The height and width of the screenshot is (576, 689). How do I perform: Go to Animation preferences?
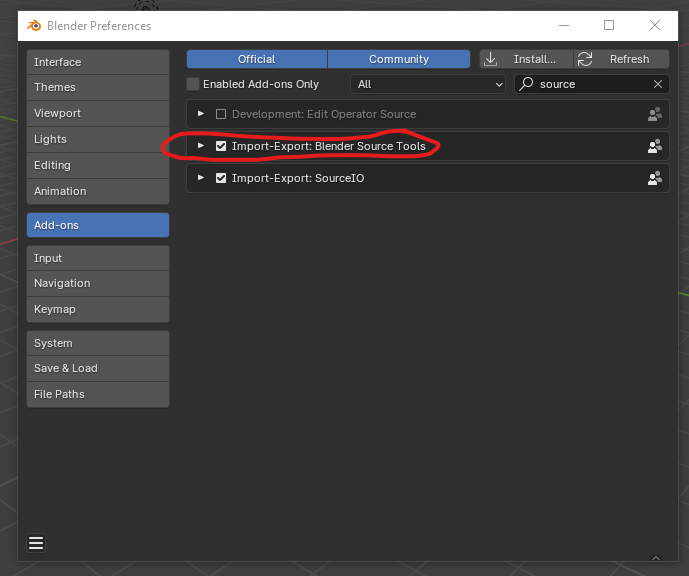pyautogui.click(x=98, y=191)
